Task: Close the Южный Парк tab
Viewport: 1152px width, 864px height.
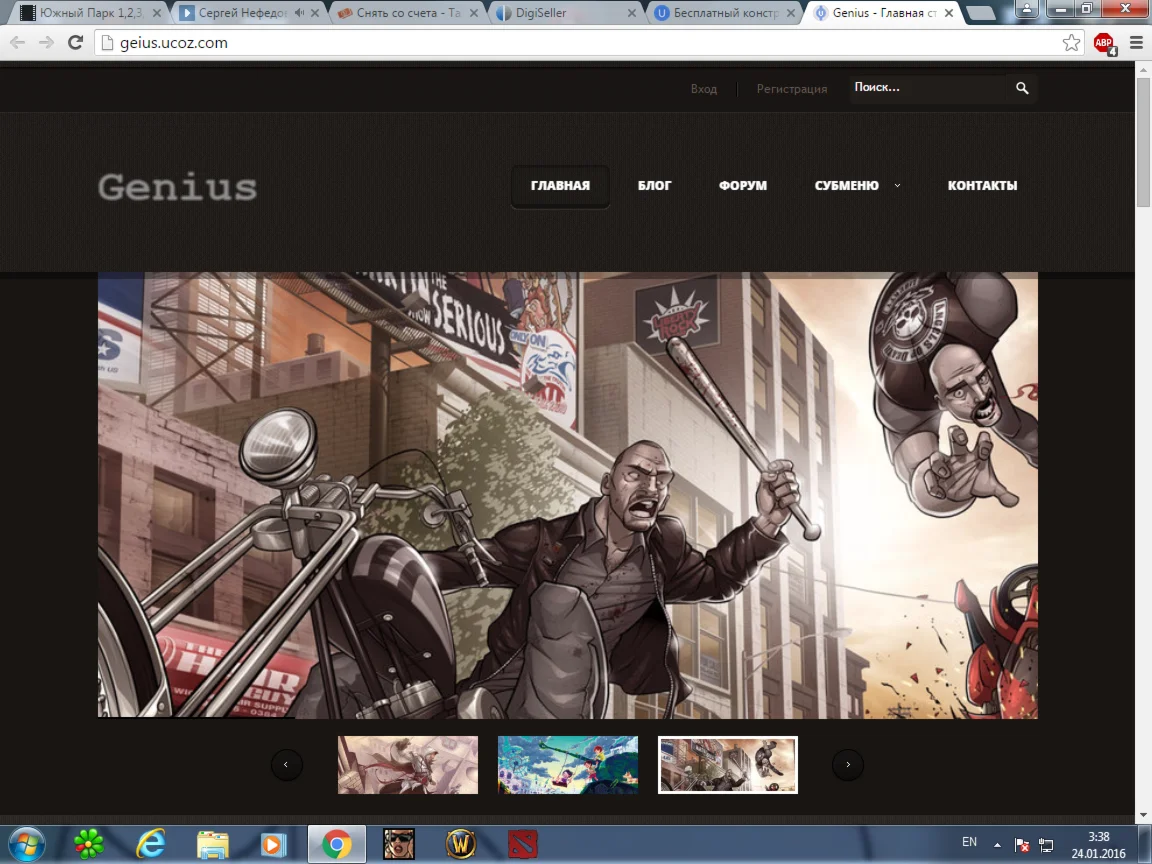Action: click(156, 12)
